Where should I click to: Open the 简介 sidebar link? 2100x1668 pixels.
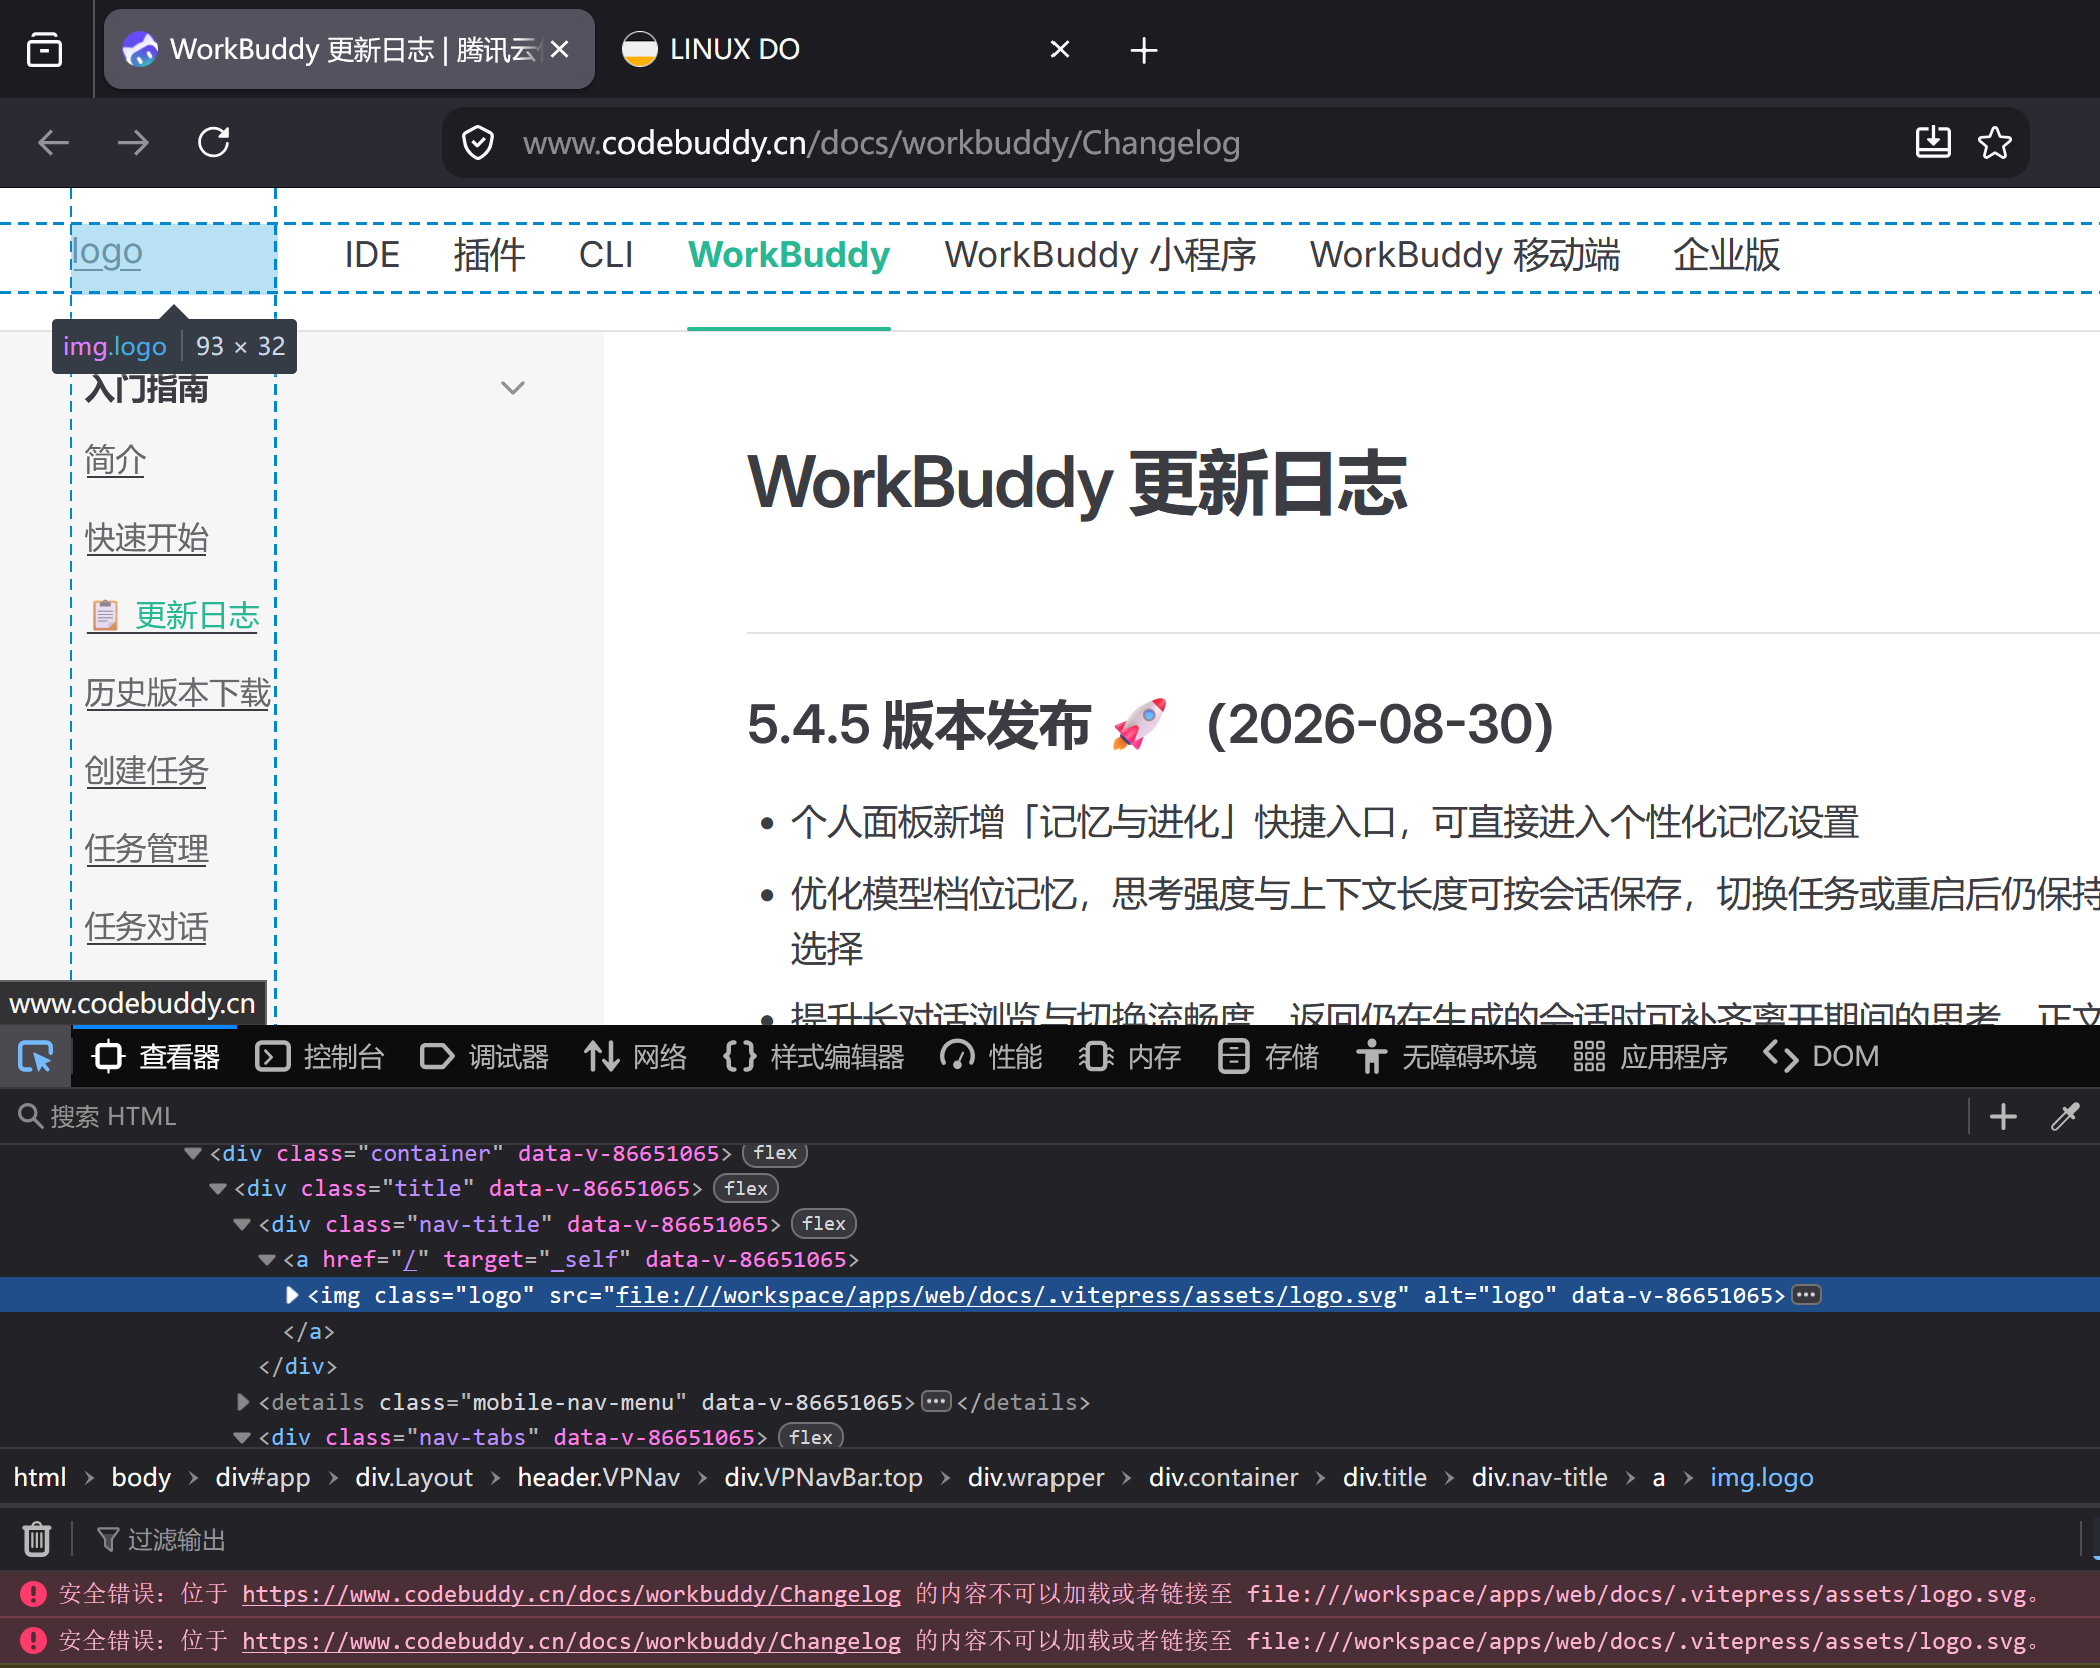coord(115,460)
